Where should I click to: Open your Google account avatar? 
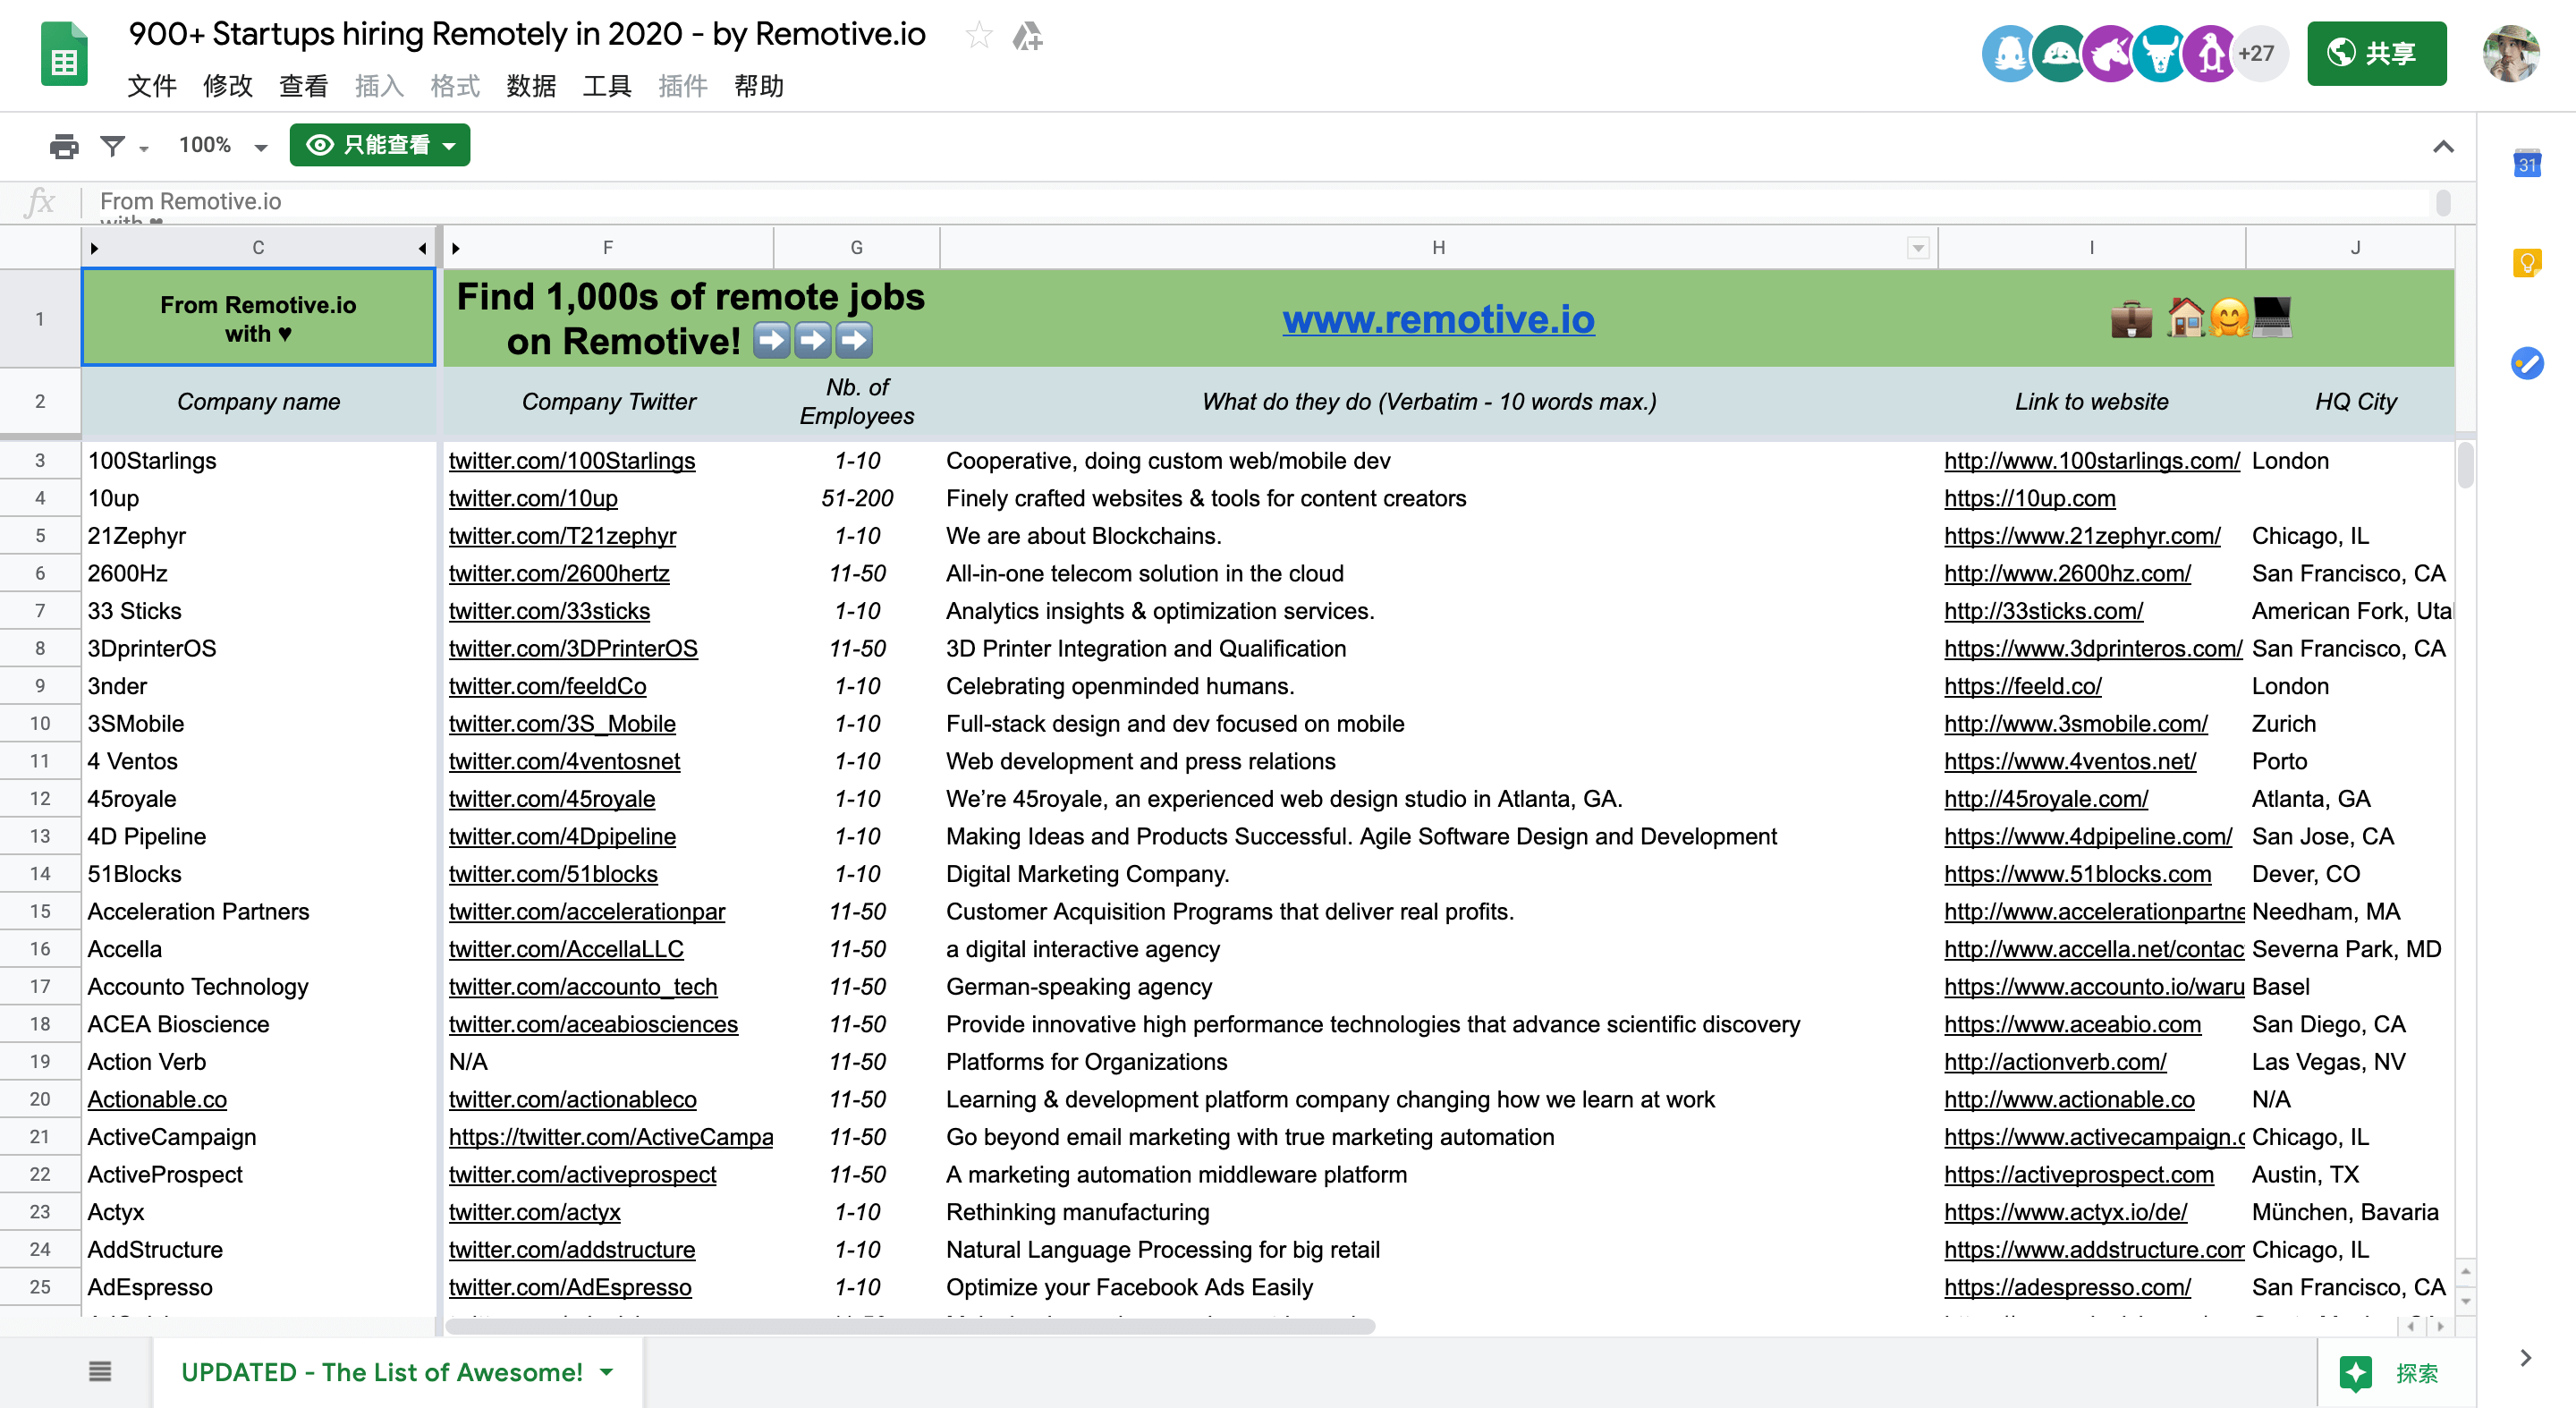2511,53
